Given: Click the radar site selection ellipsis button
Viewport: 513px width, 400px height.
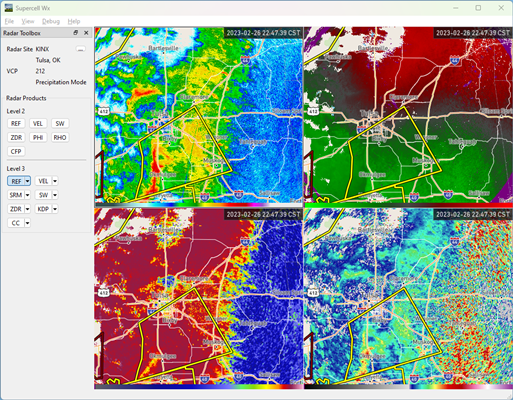Looking at the screenshot, I should coord(80,49).
